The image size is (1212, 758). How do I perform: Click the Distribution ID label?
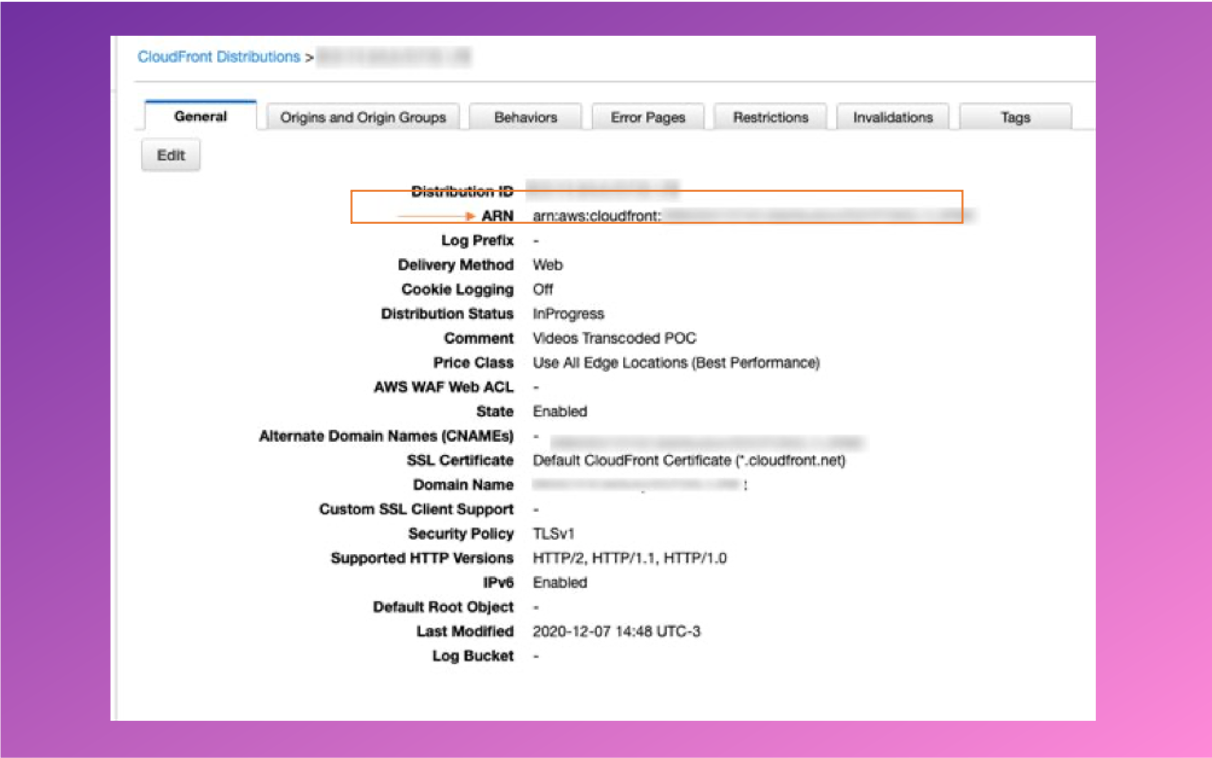tap(462, 191)
